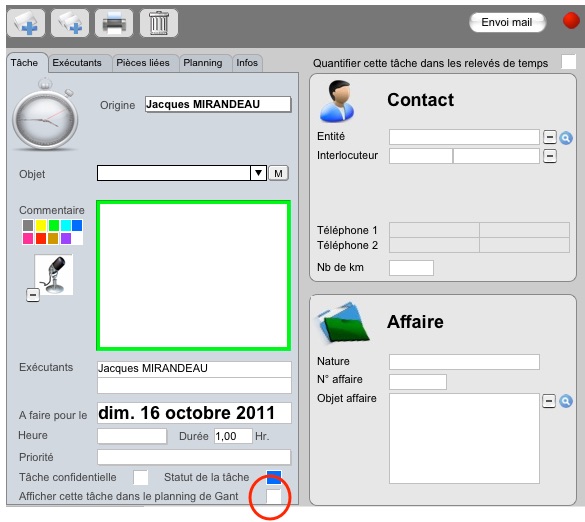
Task: Click the M button beside Objet
Action: pyautogui.click(x=278, y=174)
